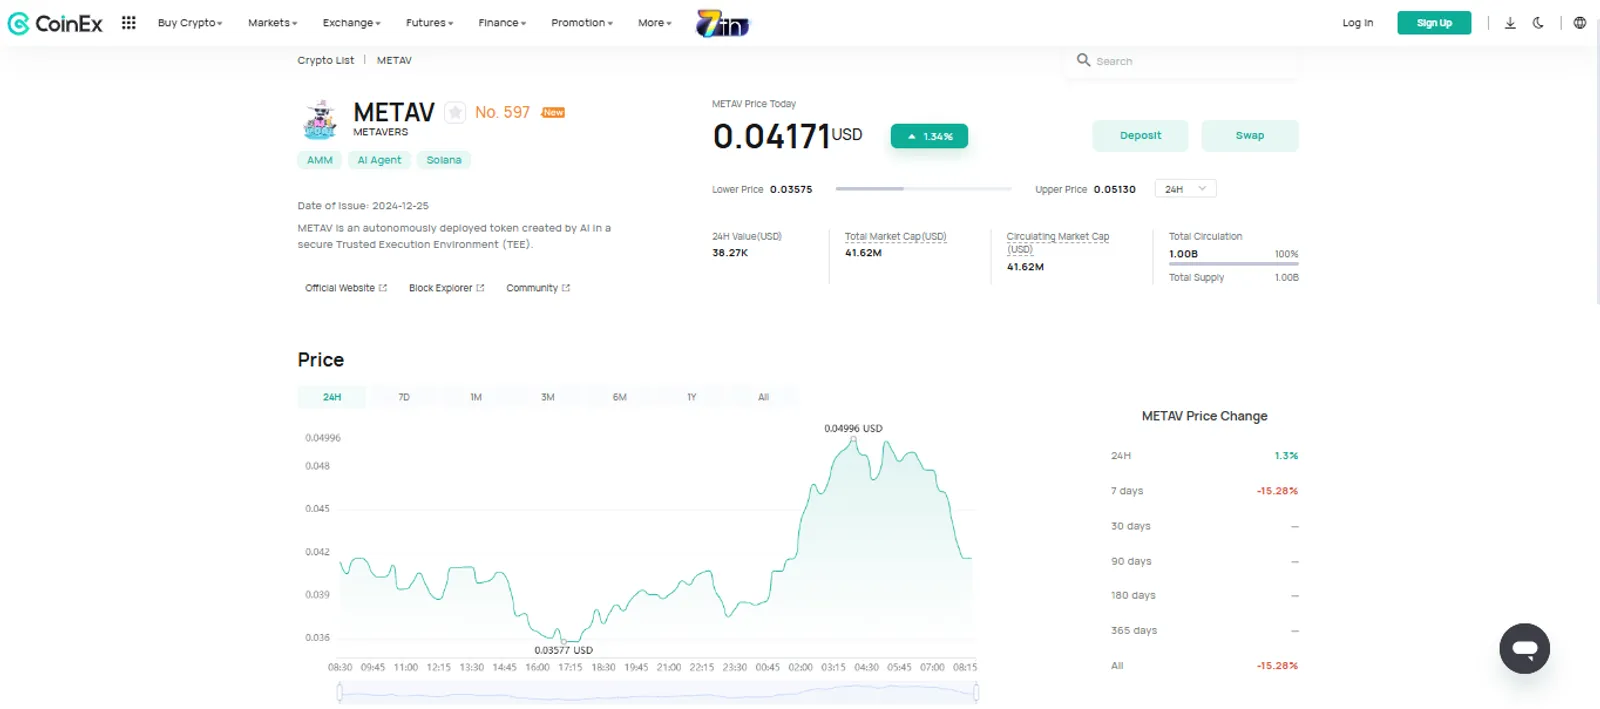Click the Solana tag
Screen dimensions: 1600x709
[444, 160]
